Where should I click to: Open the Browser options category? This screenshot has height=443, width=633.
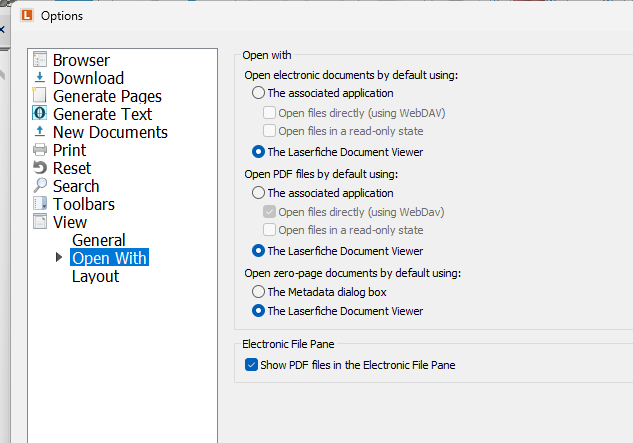point(81,60)
